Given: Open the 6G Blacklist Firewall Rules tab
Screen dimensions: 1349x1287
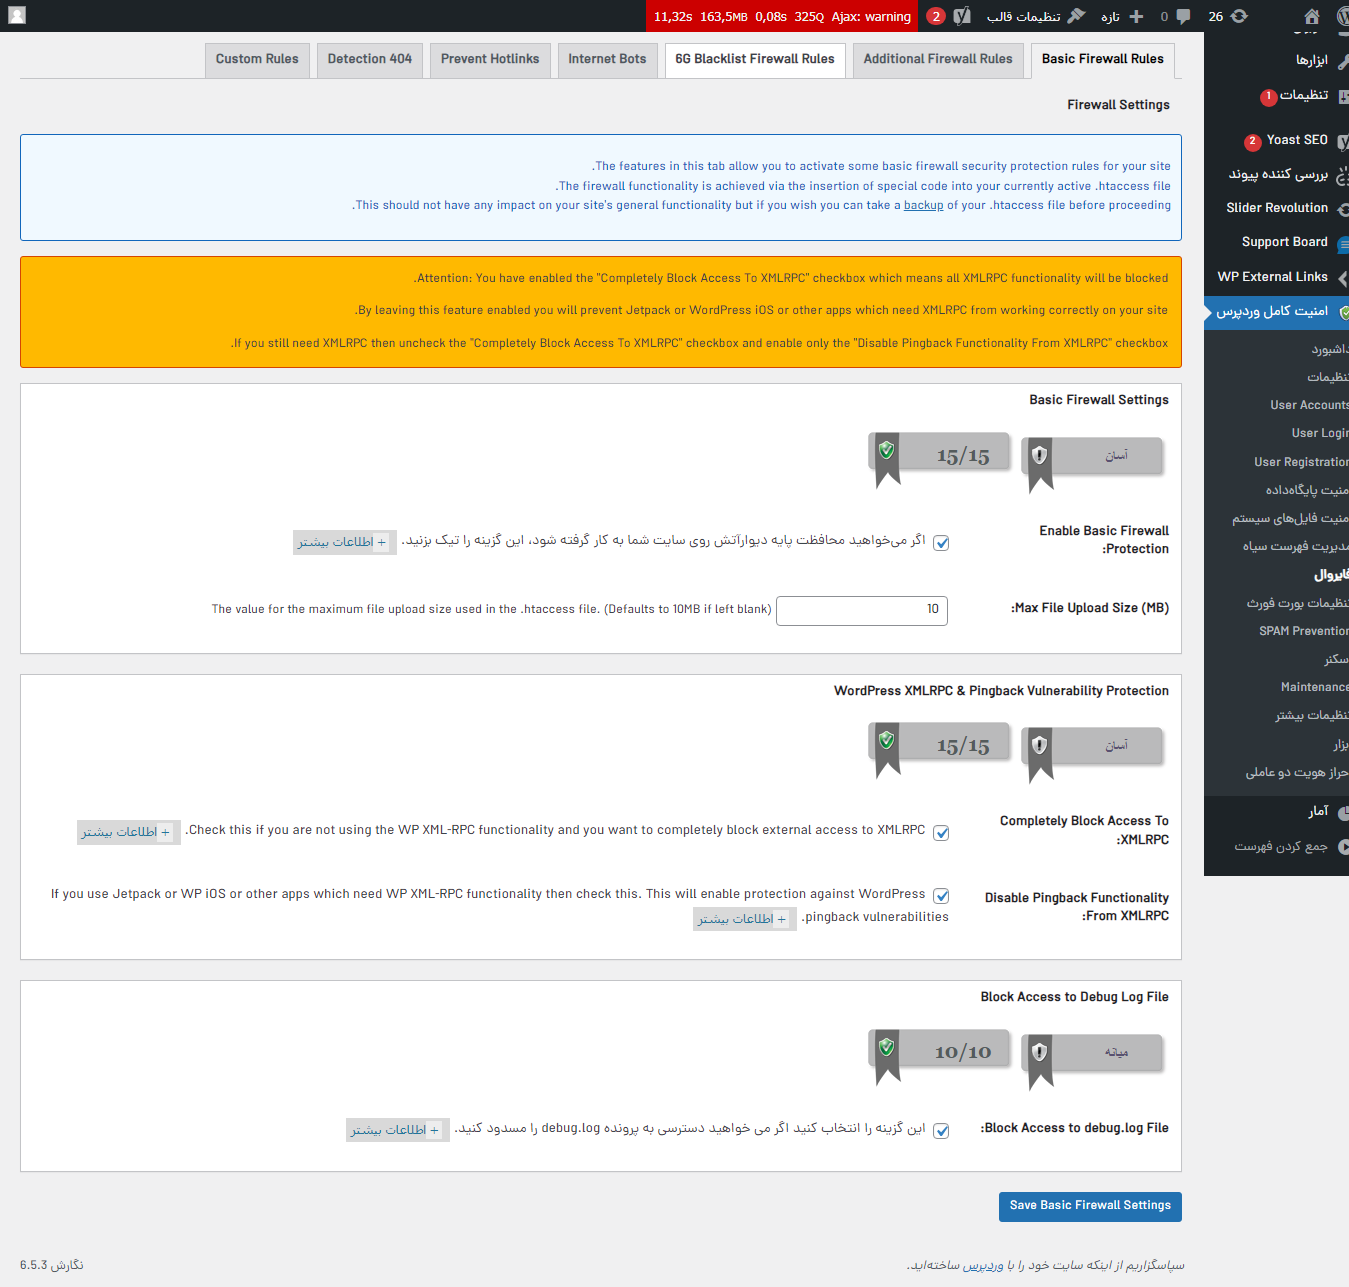Looking at the screenshot, I should pos(755,60).
